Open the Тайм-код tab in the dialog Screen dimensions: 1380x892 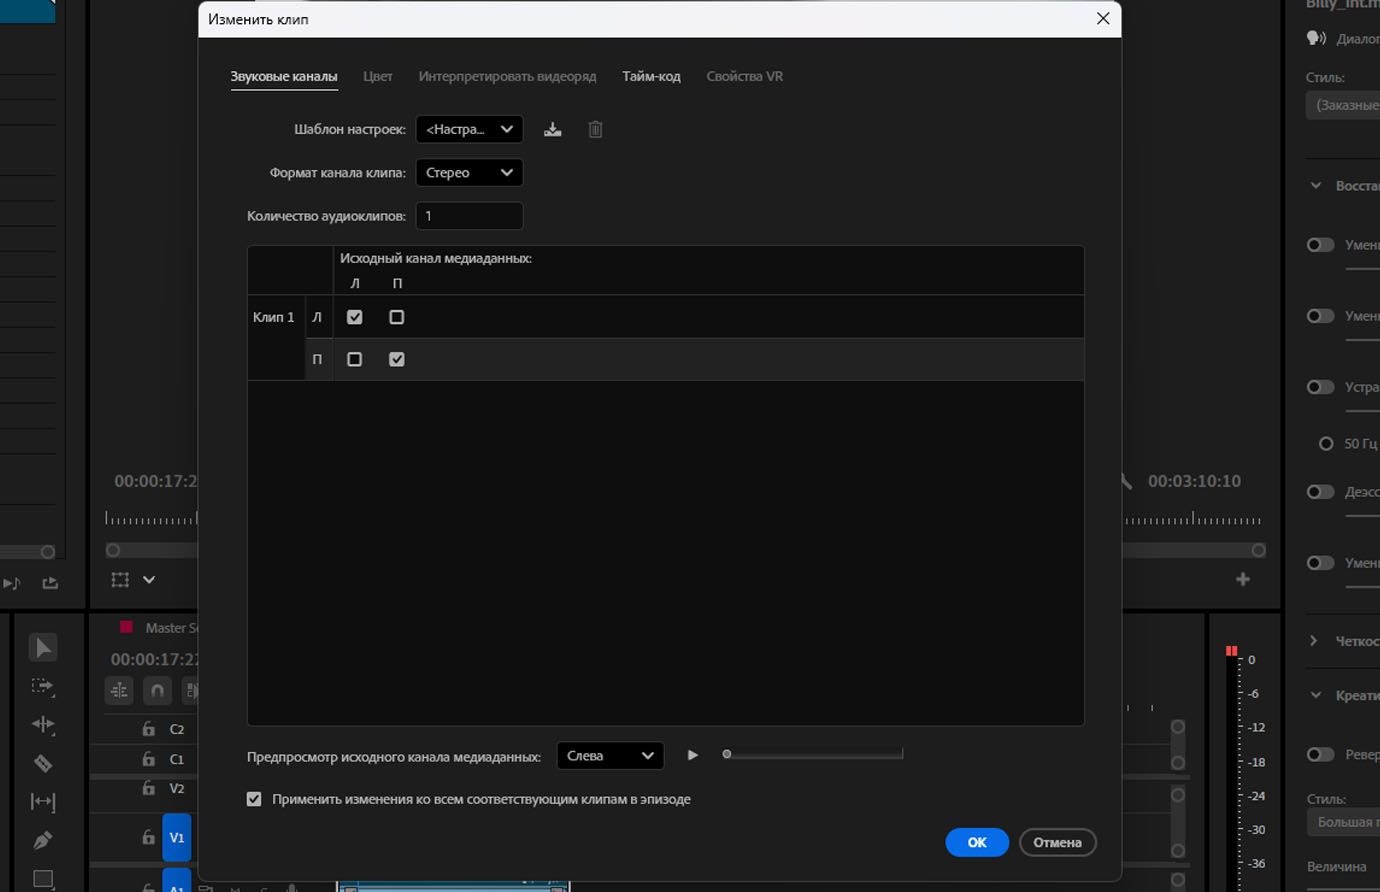tap(651, 75)
